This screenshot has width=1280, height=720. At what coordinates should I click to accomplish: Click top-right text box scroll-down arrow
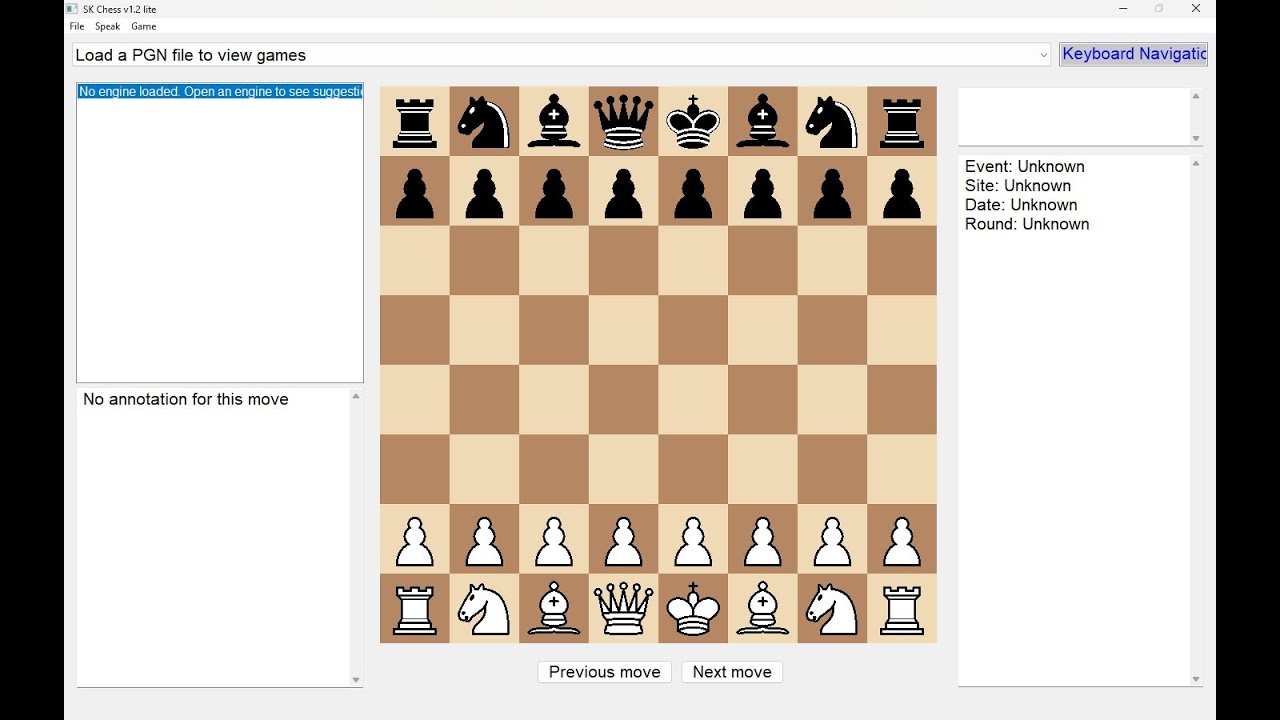pyautogui.click(x=1196, y=138)
